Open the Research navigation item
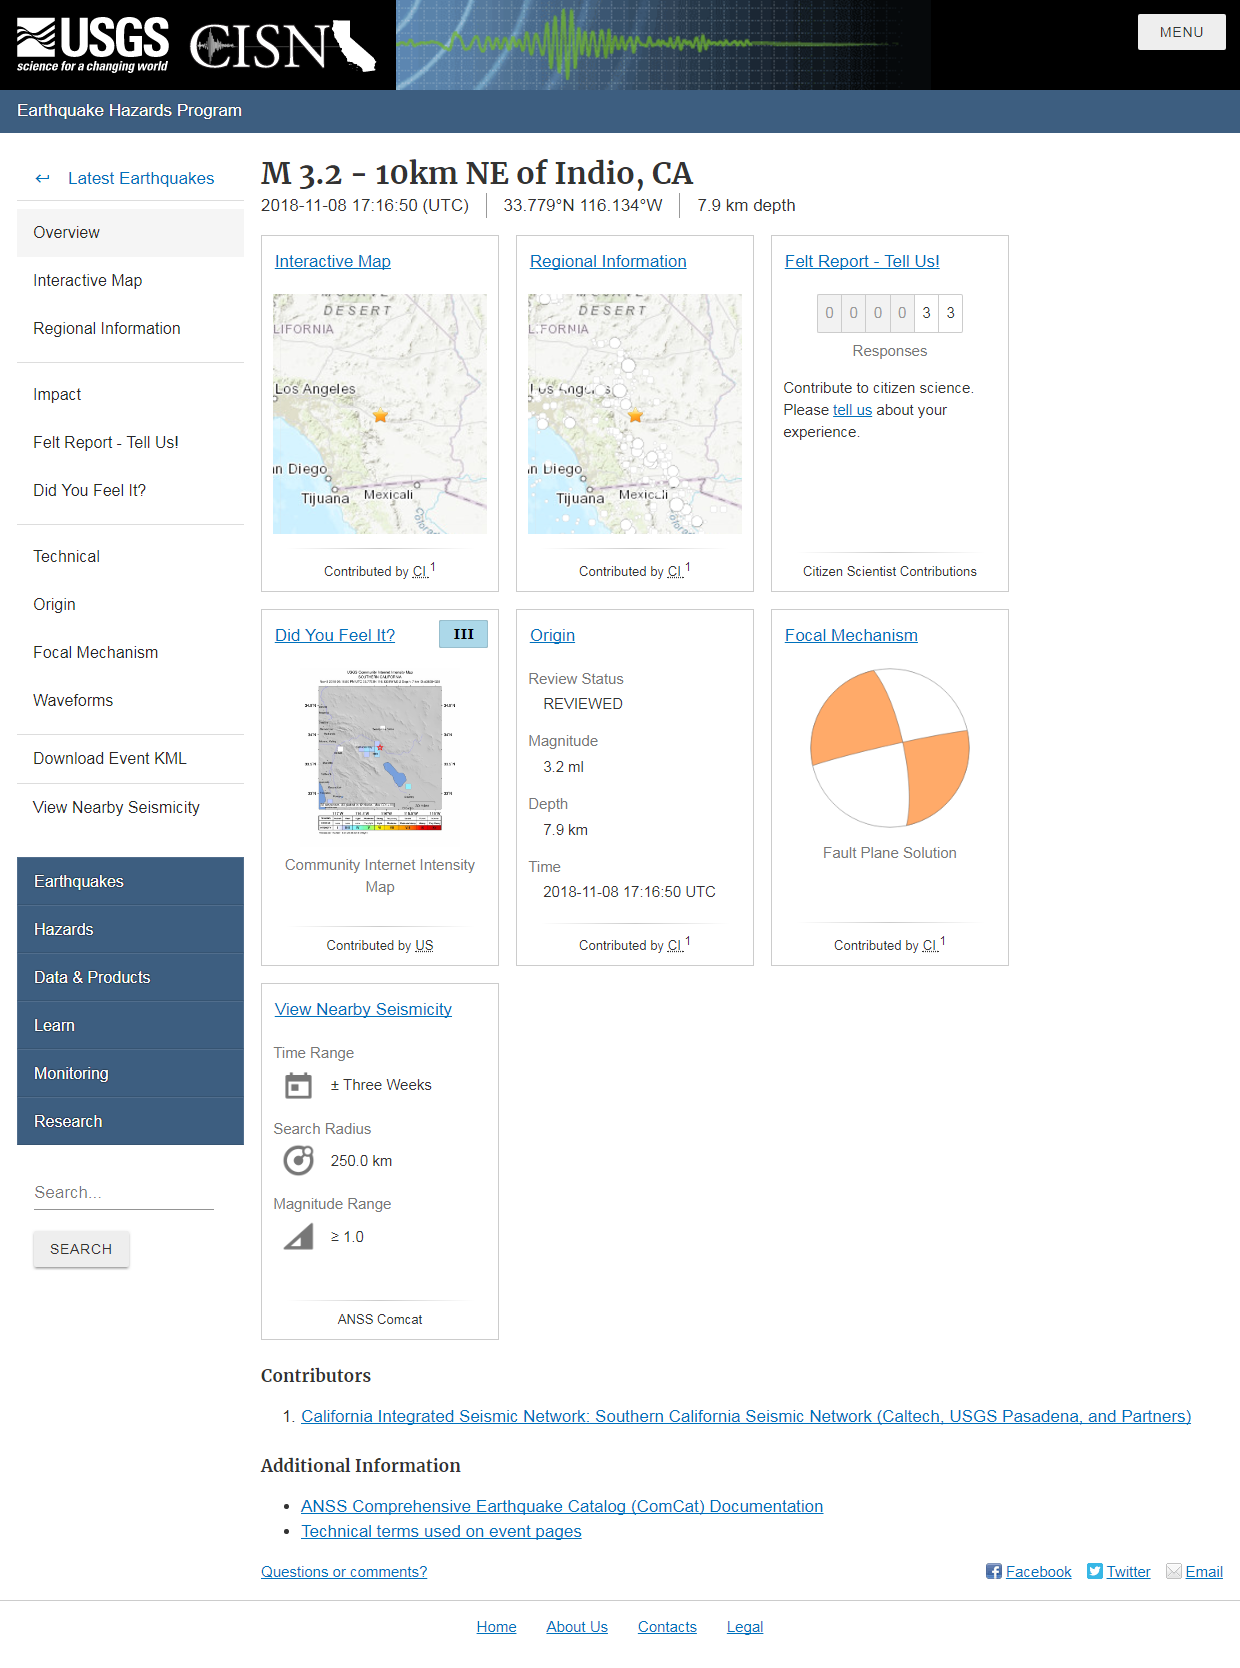 pyautogui.click(x=130, y=1121)
